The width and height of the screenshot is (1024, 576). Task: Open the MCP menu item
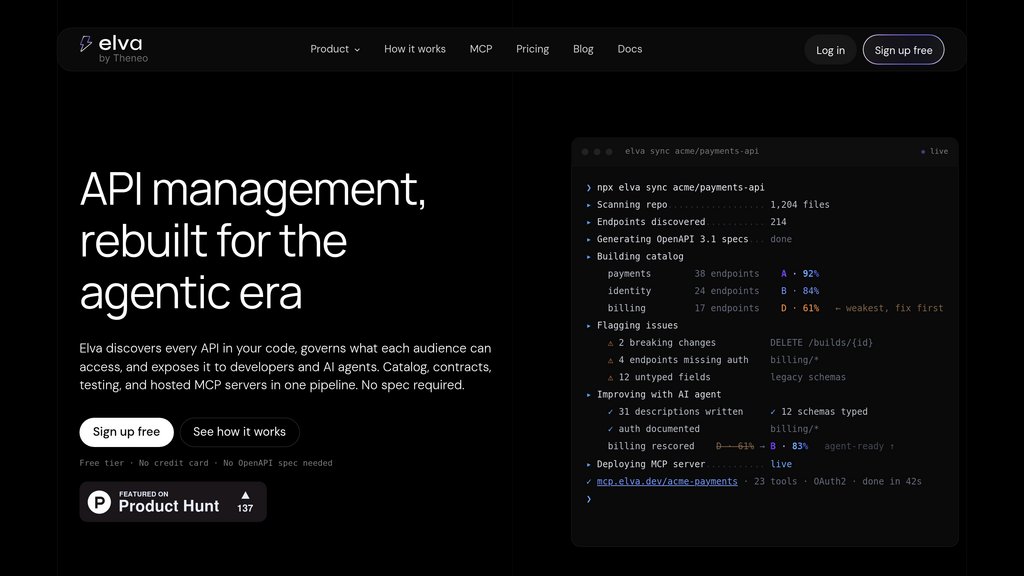pyautogui.click(x=481, y=49)
